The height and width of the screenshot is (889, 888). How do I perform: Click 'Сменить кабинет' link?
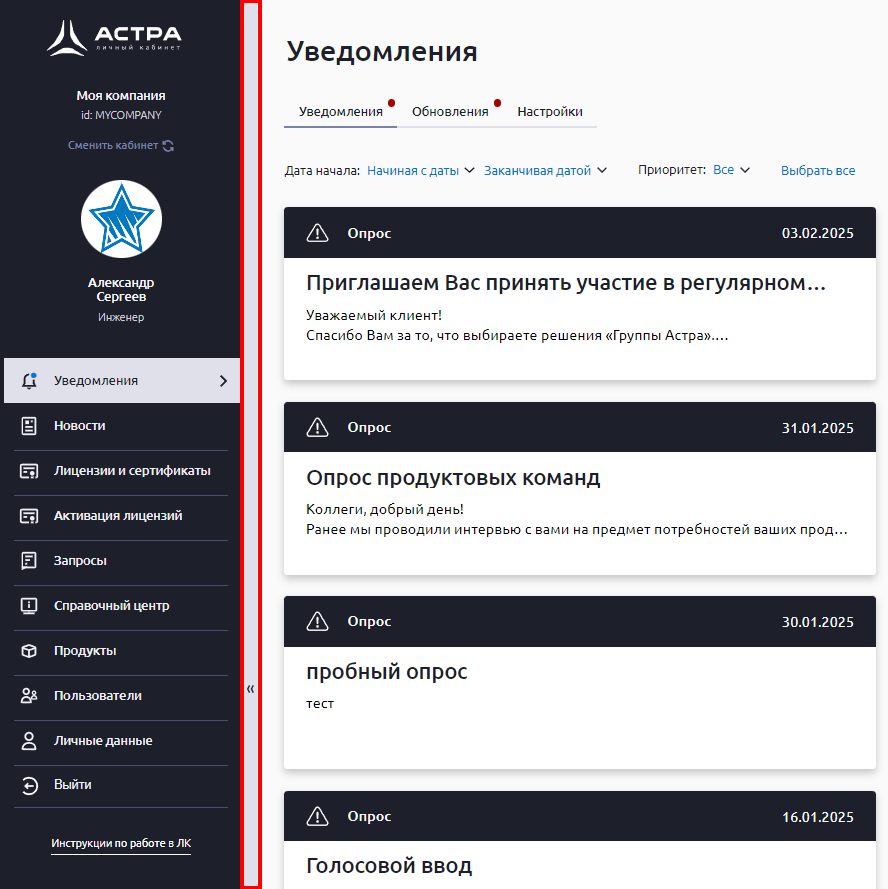[x=120, y=146]
